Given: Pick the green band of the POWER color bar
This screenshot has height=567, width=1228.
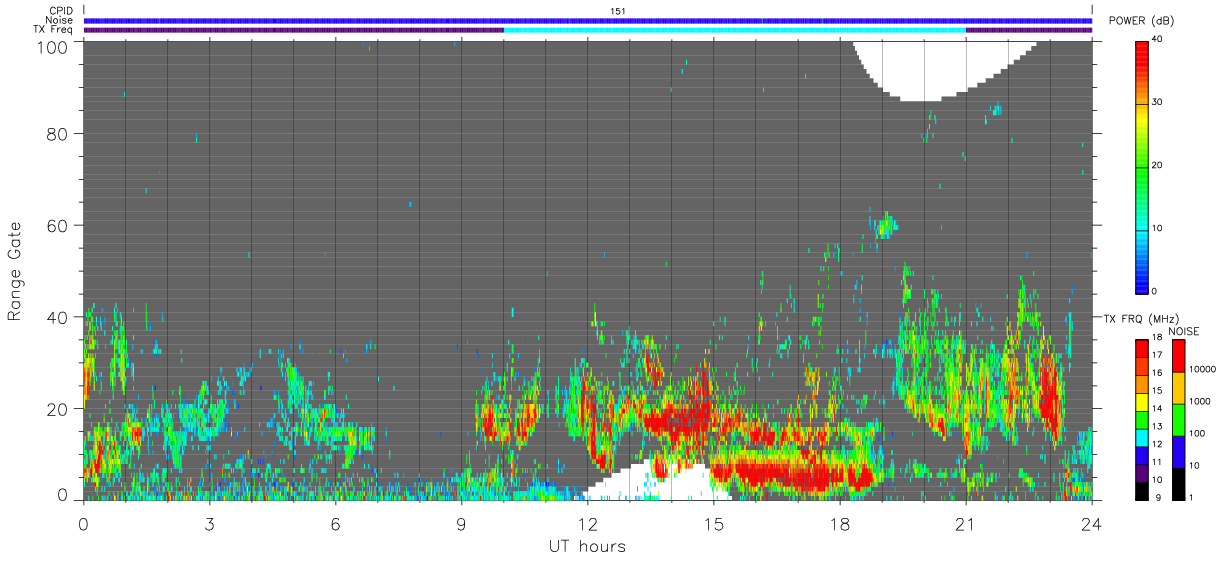Looking at the screenshot, I should 1141,170.
